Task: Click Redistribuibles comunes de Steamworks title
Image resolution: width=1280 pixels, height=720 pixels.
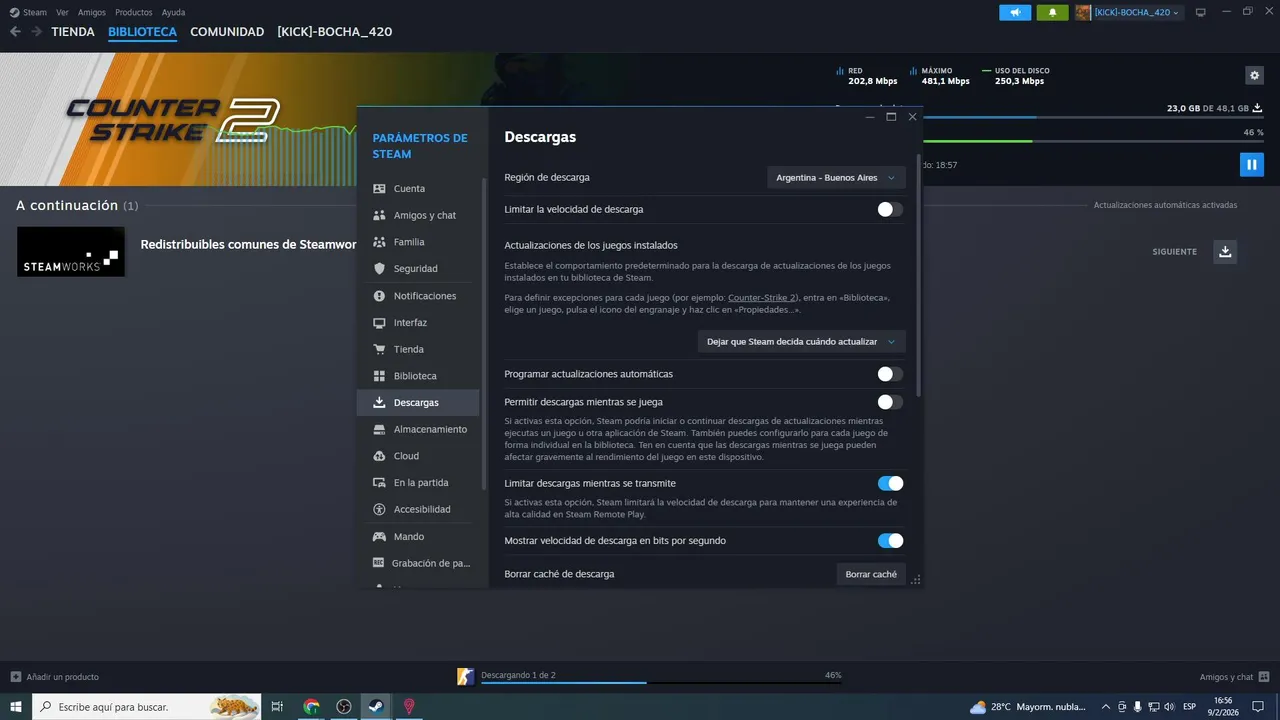Action: pos(249,244)
